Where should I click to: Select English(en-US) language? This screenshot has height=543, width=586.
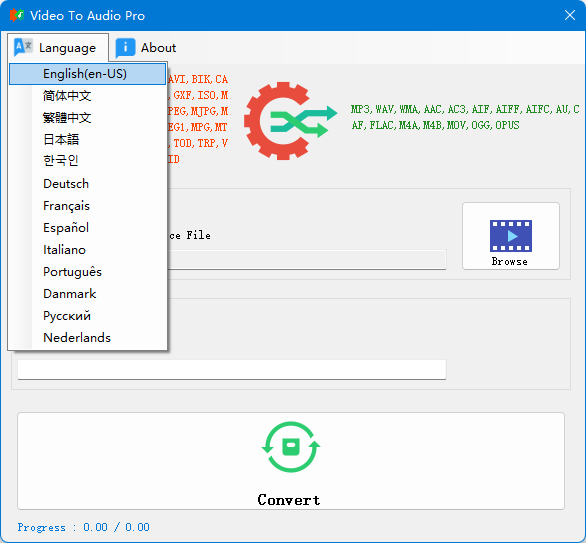pos(87,74)
